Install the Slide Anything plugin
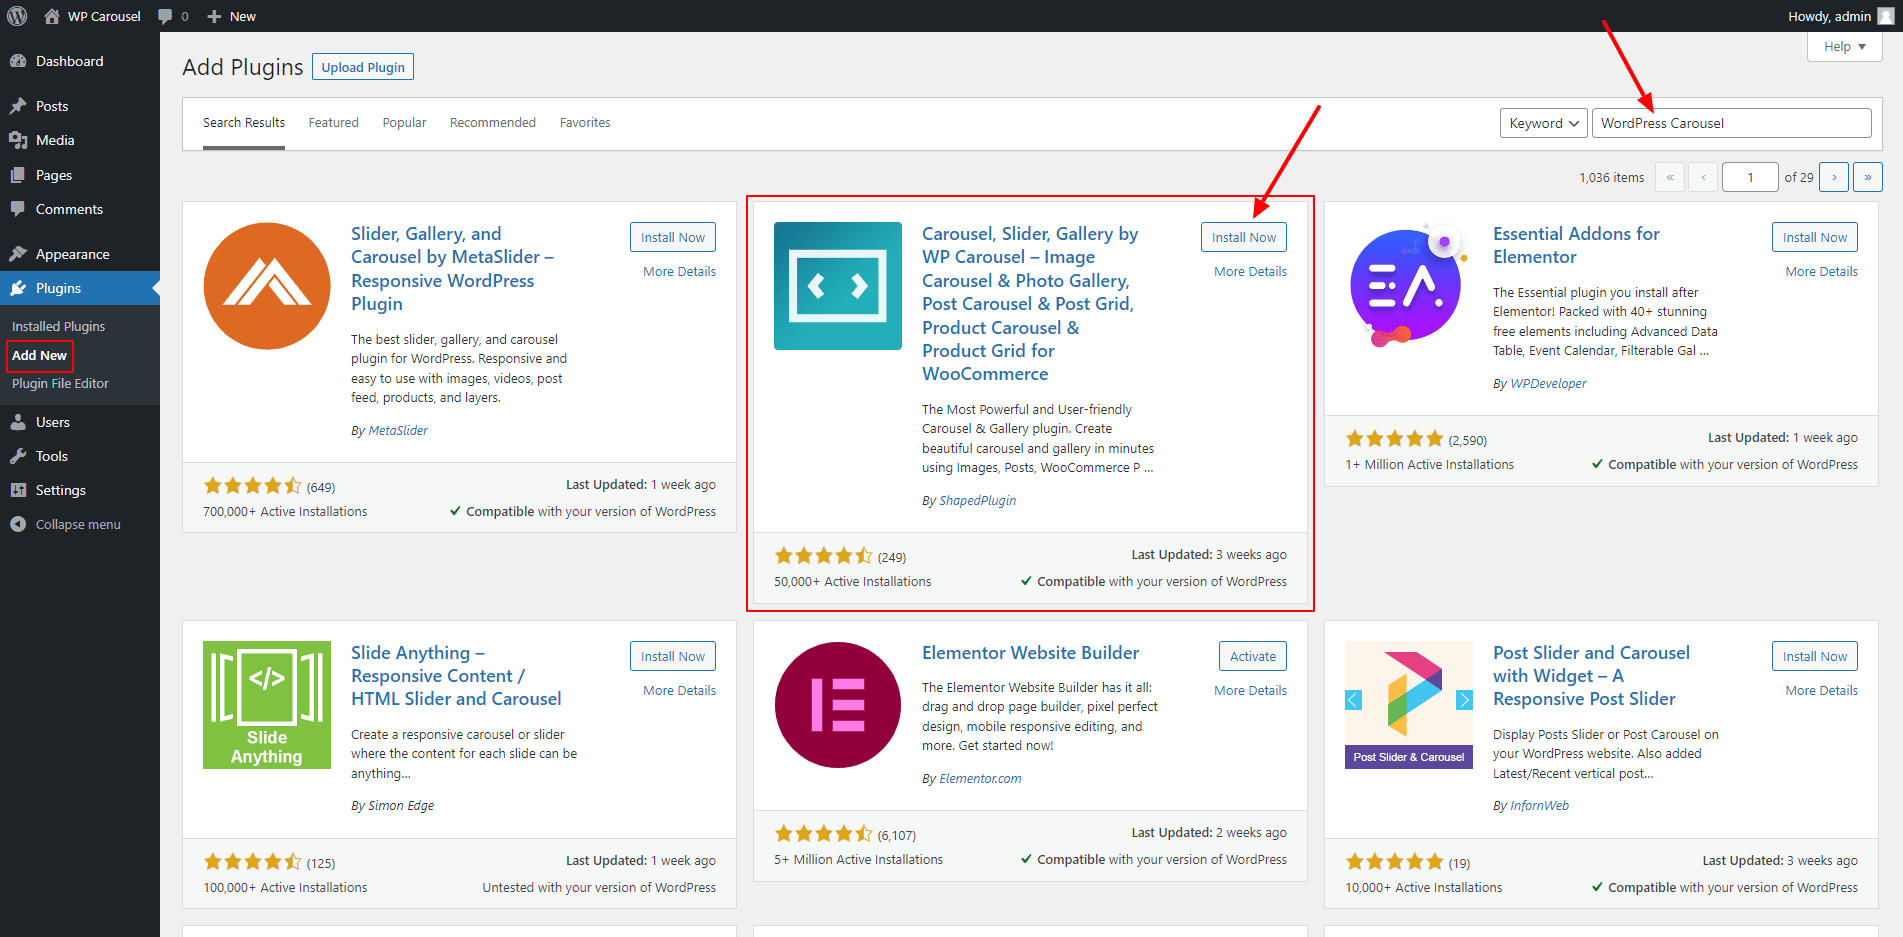This screenshot has width=1903, height=937. click(673, 656)
